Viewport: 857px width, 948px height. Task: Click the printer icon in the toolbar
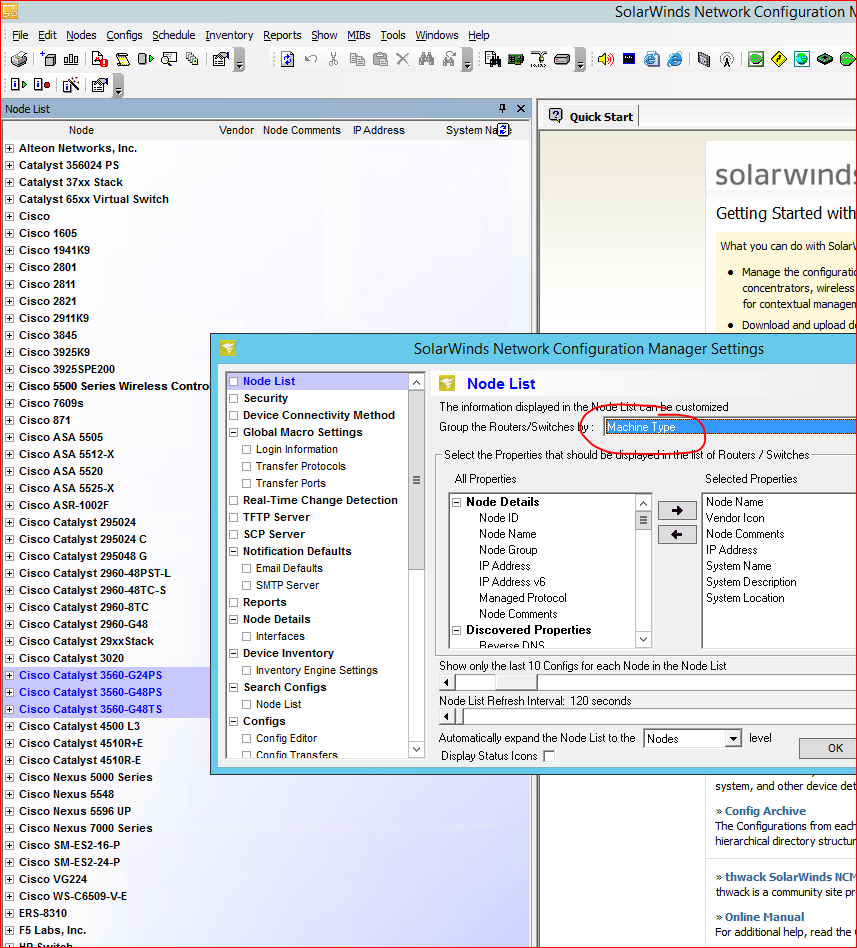[x=19, y=59]
